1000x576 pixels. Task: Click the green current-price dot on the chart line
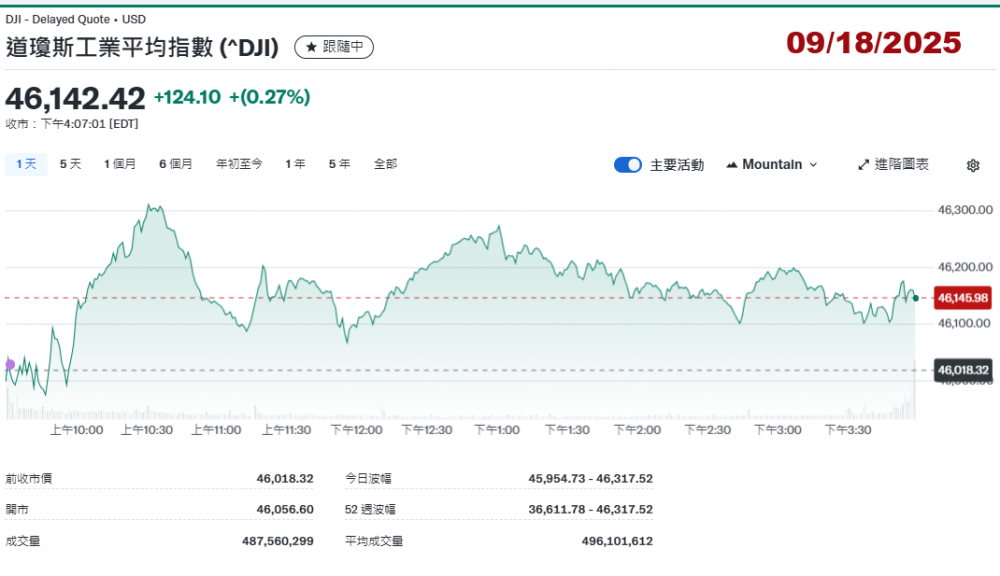click(x=915, y=298)
